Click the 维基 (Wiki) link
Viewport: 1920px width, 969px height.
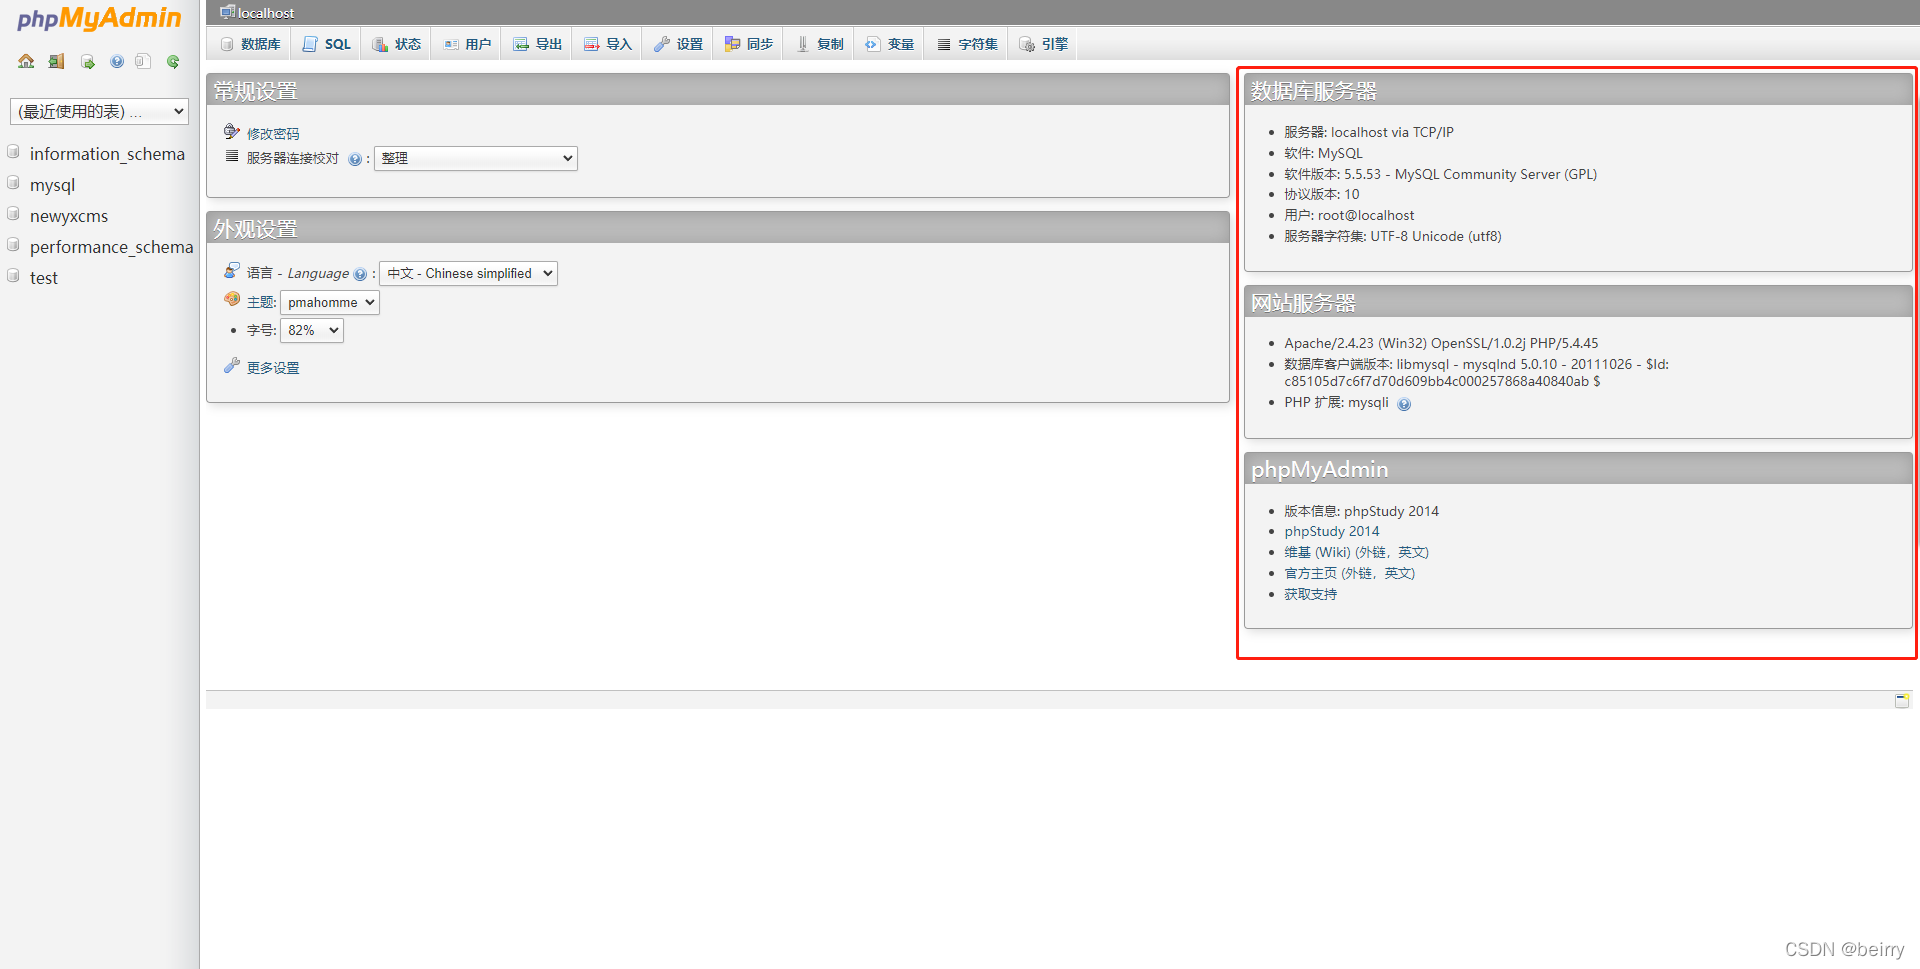(x=1357, y=552)
